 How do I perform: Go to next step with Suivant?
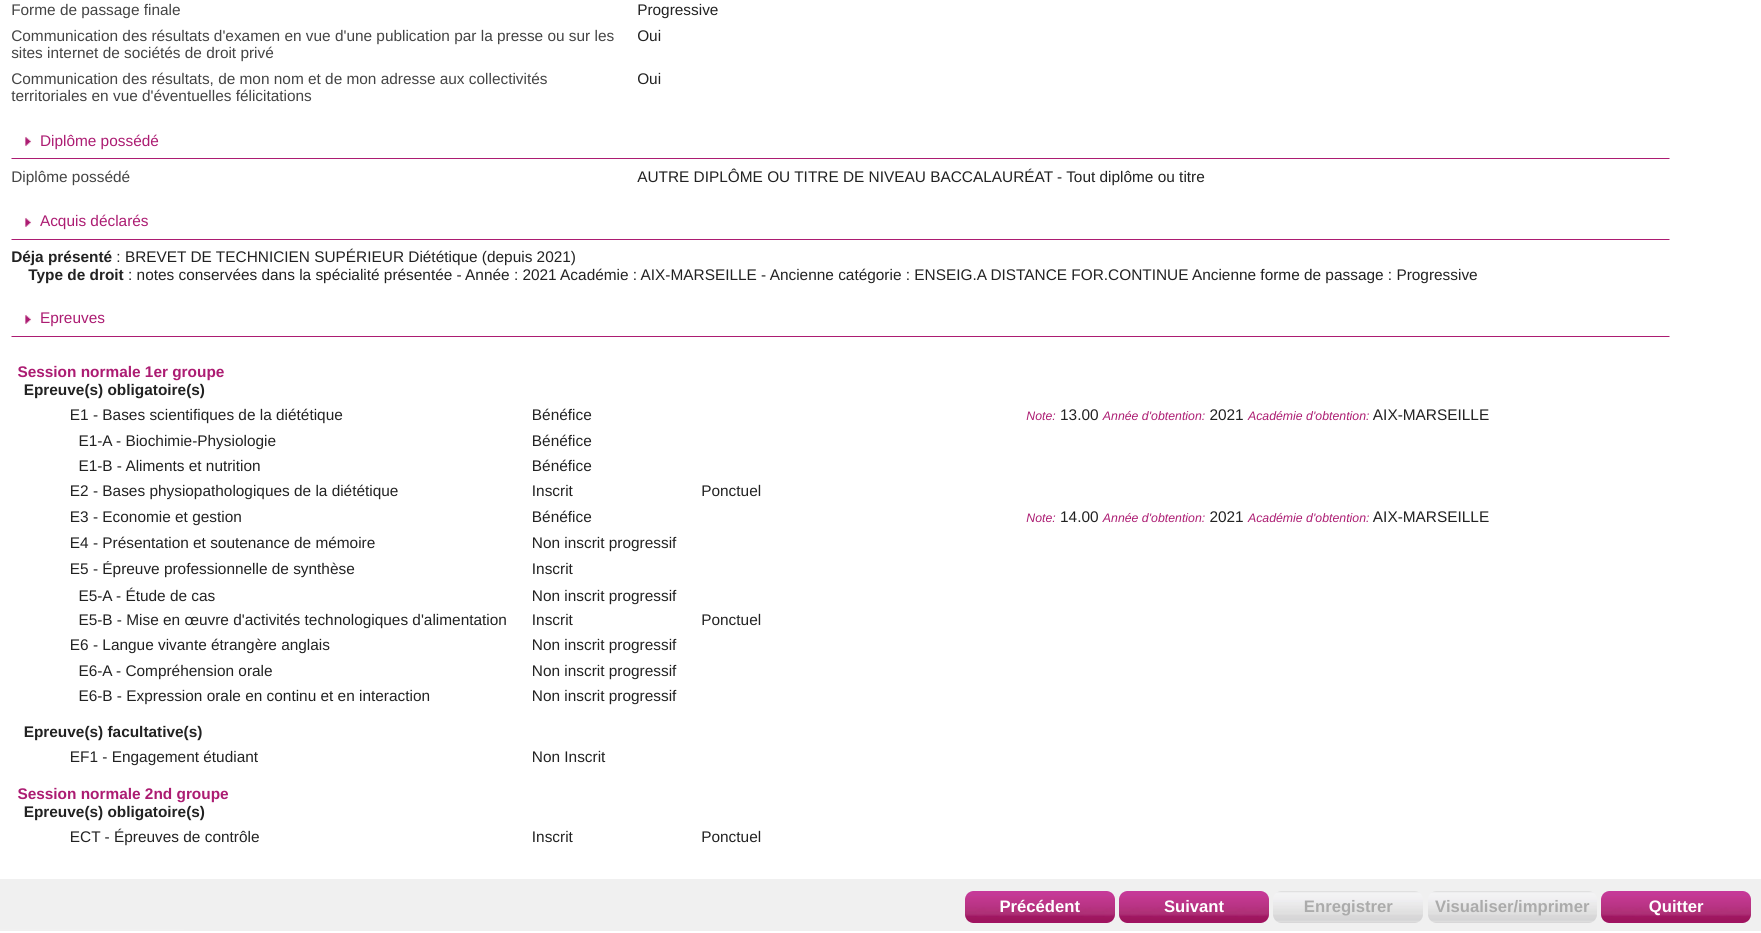coord(1193,906)
